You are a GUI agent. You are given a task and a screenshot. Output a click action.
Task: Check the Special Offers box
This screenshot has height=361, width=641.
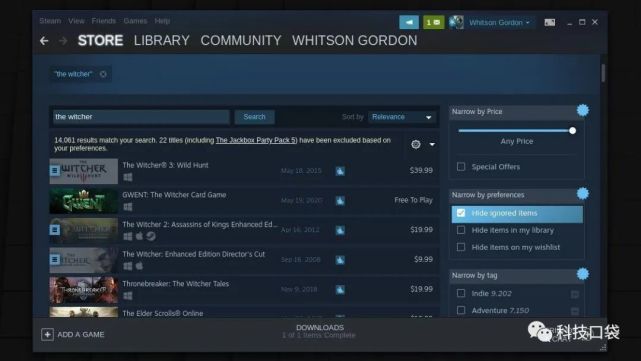pos(461,166)
